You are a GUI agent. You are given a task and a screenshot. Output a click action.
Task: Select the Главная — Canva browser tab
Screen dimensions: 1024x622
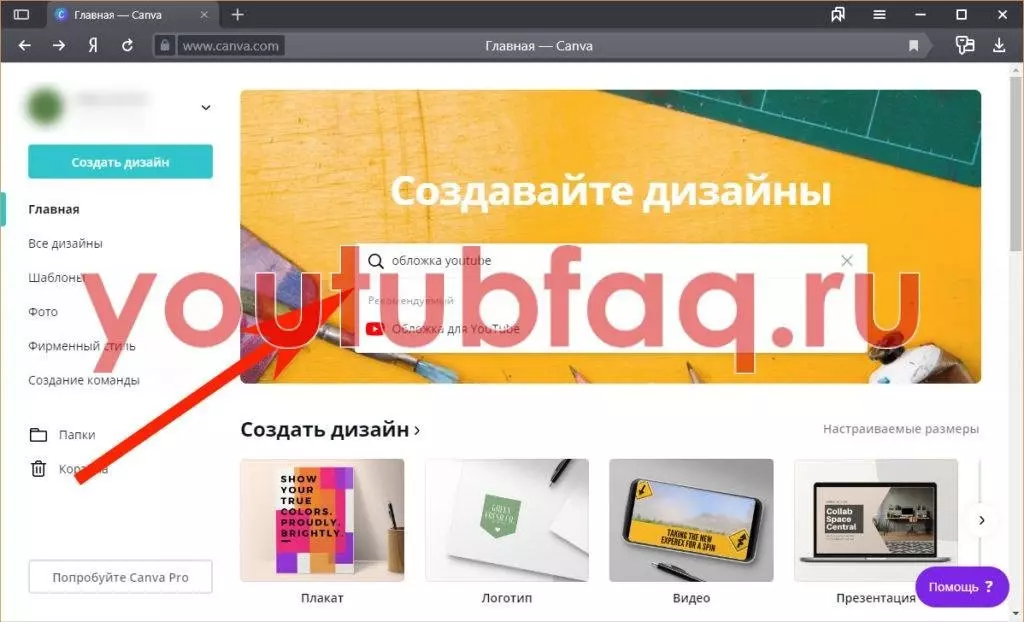pos(131,14)
